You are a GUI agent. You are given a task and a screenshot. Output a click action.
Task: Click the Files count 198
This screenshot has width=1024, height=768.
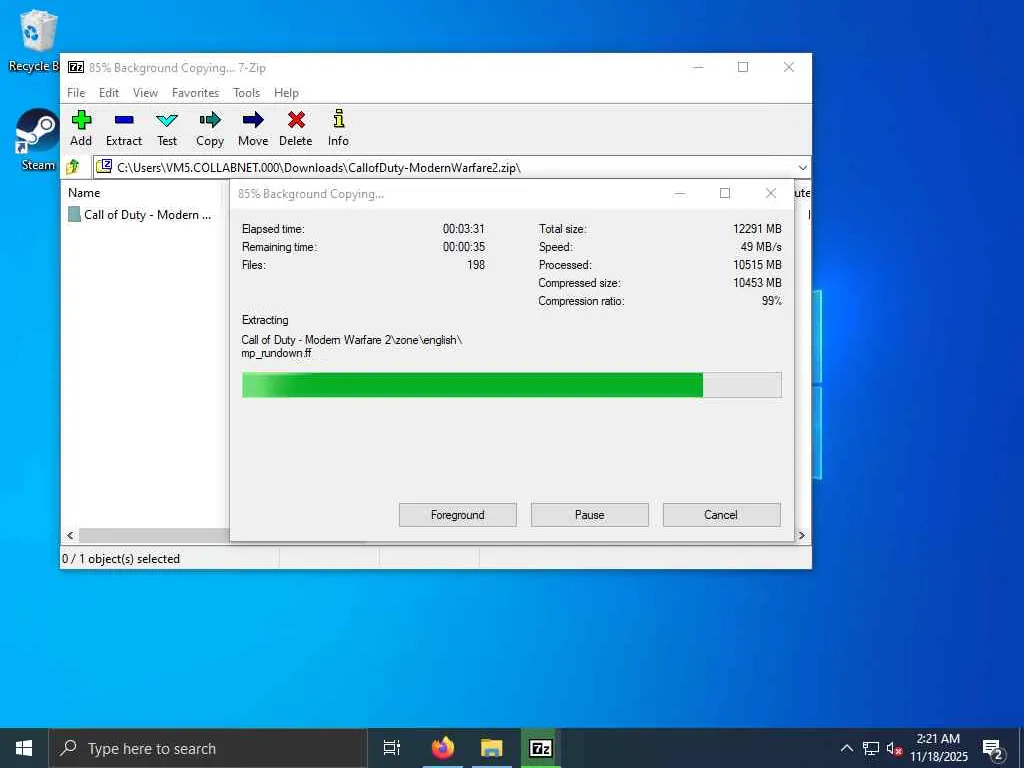pyautogui.click(x=476, y=264)
